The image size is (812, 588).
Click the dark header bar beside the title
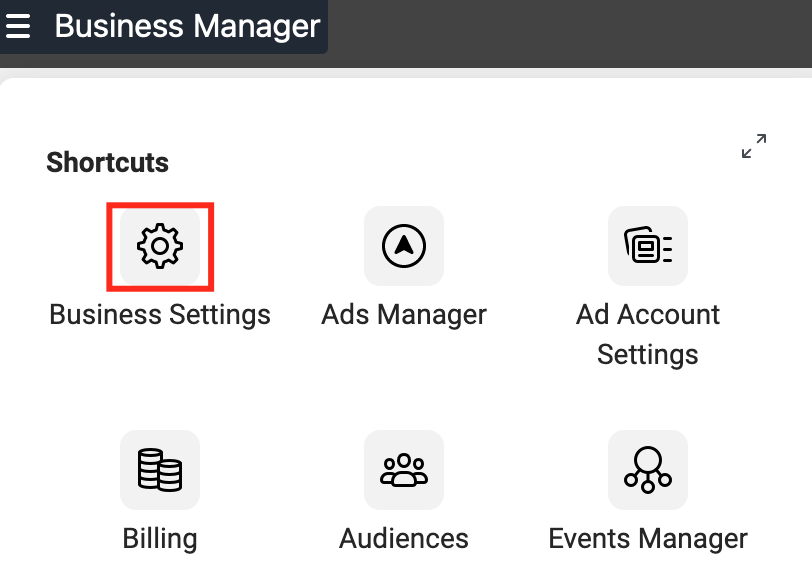click(570, 32)
